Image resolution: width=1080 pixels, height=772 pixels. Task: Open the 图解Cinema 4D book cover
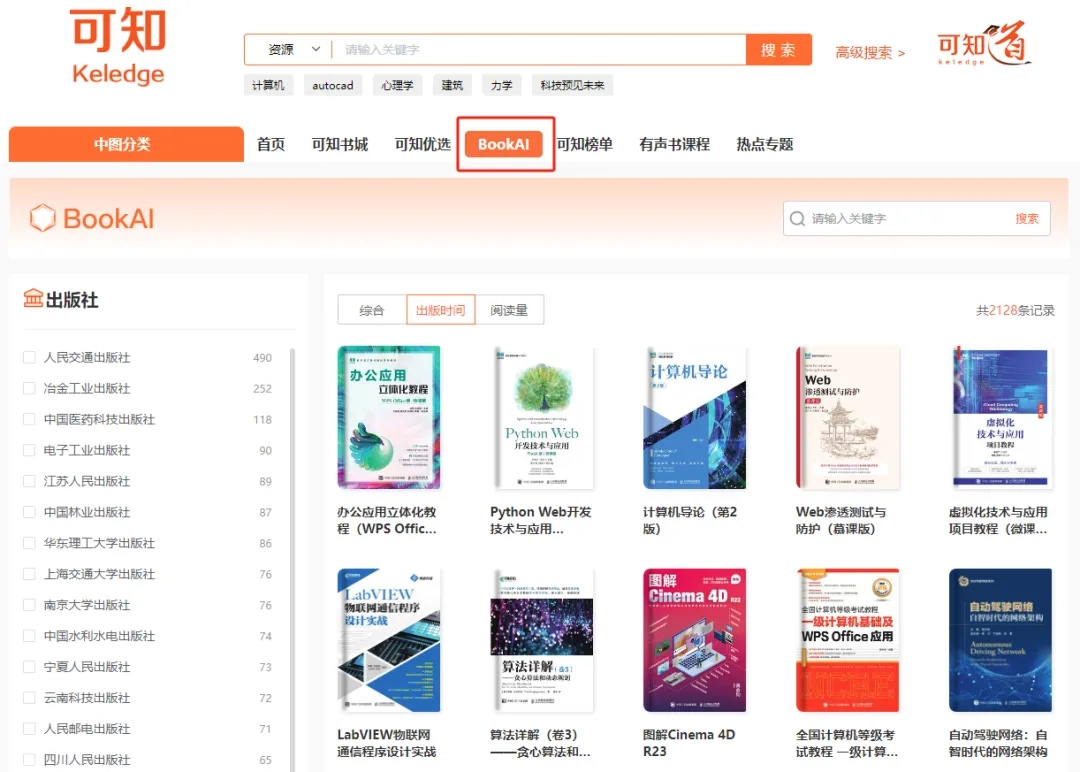point(694,640)
